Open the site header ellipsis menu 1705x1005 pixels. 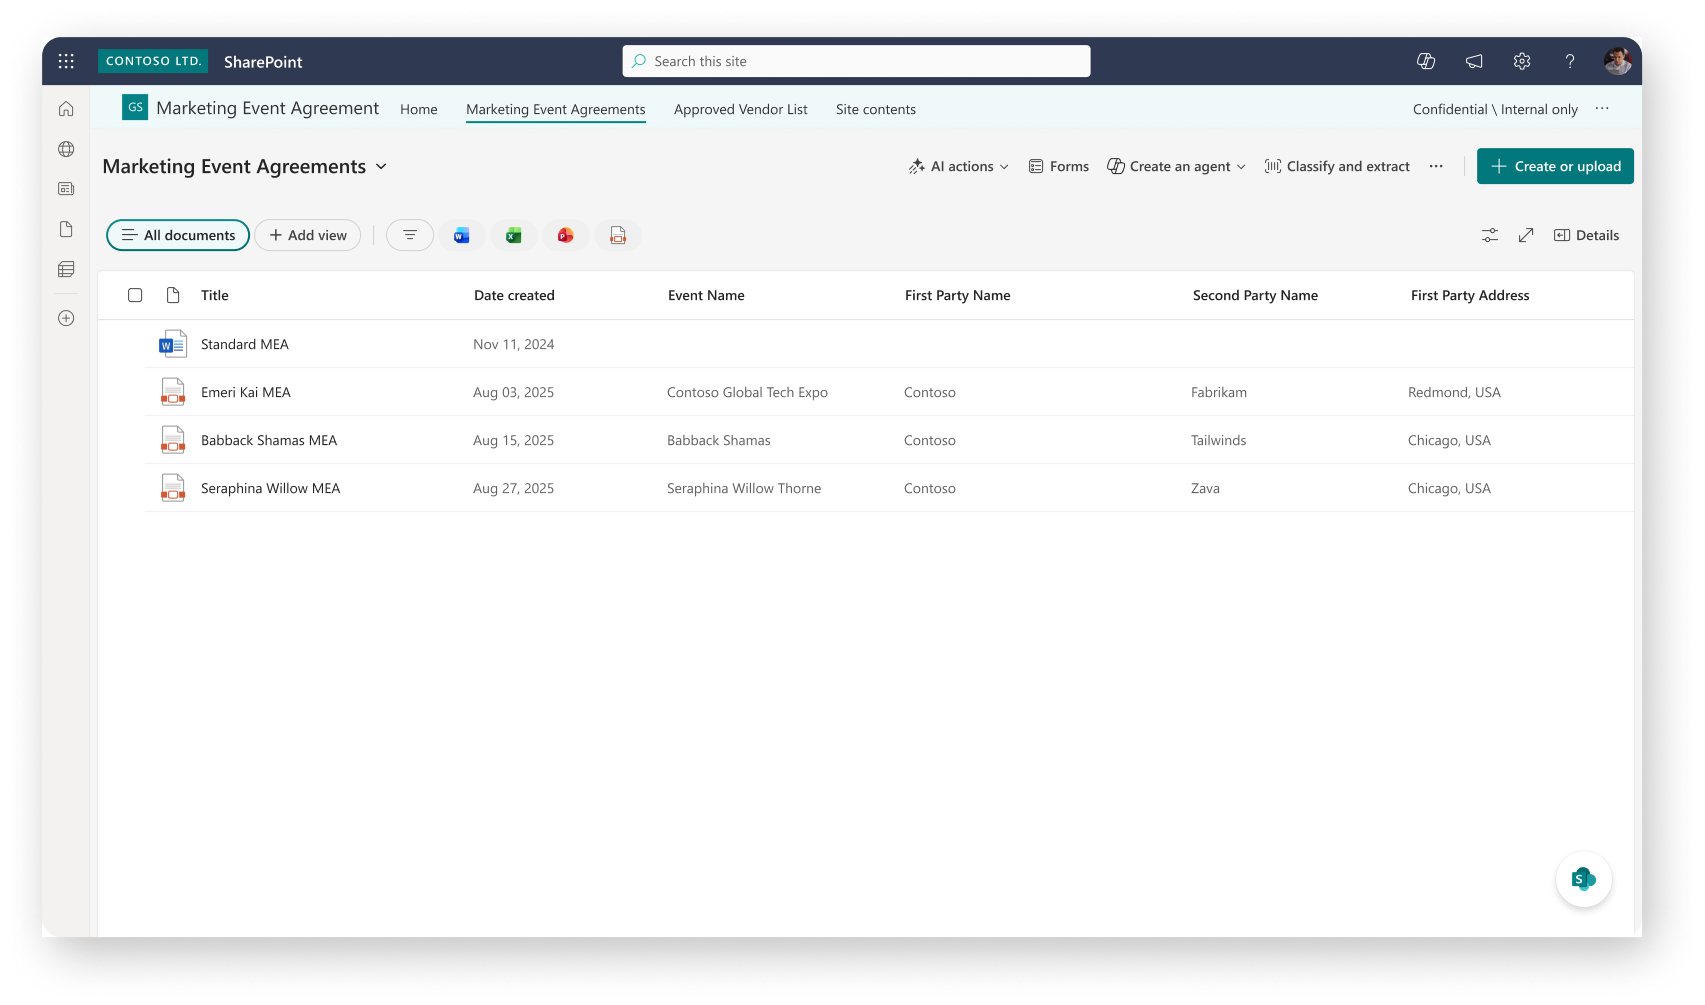click(x=1602, y=109)
